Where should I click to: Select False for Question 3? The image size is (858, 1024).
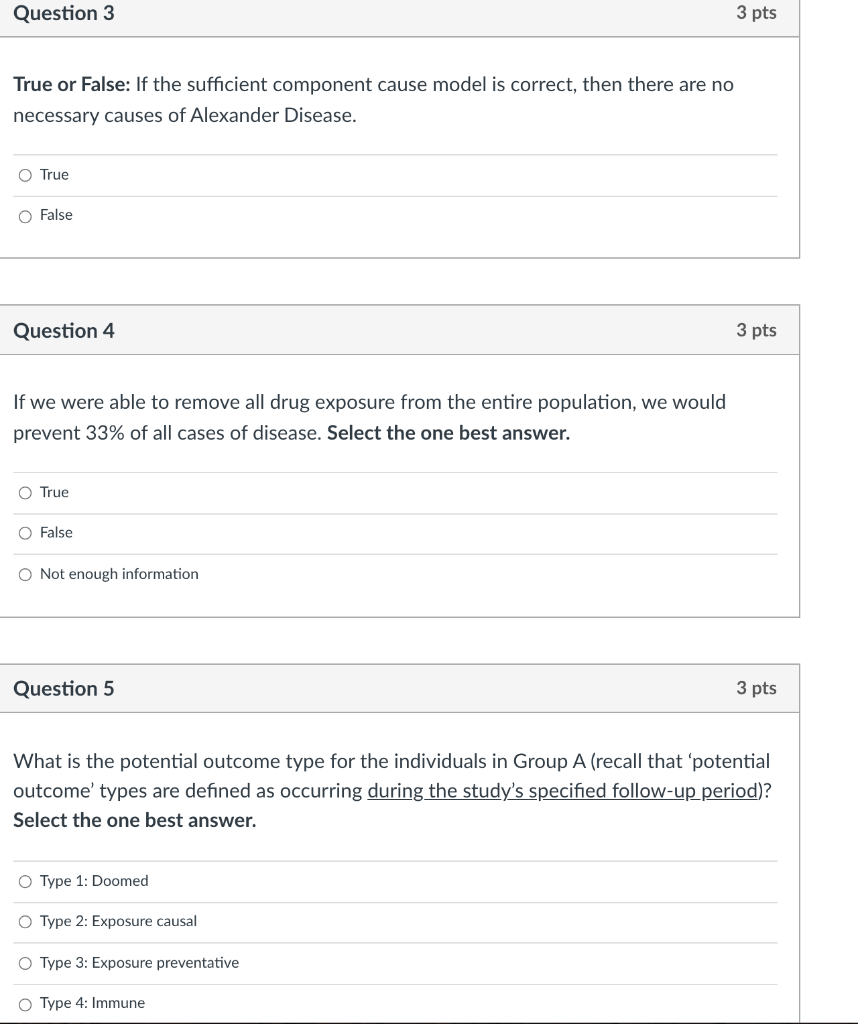(24, 215)
